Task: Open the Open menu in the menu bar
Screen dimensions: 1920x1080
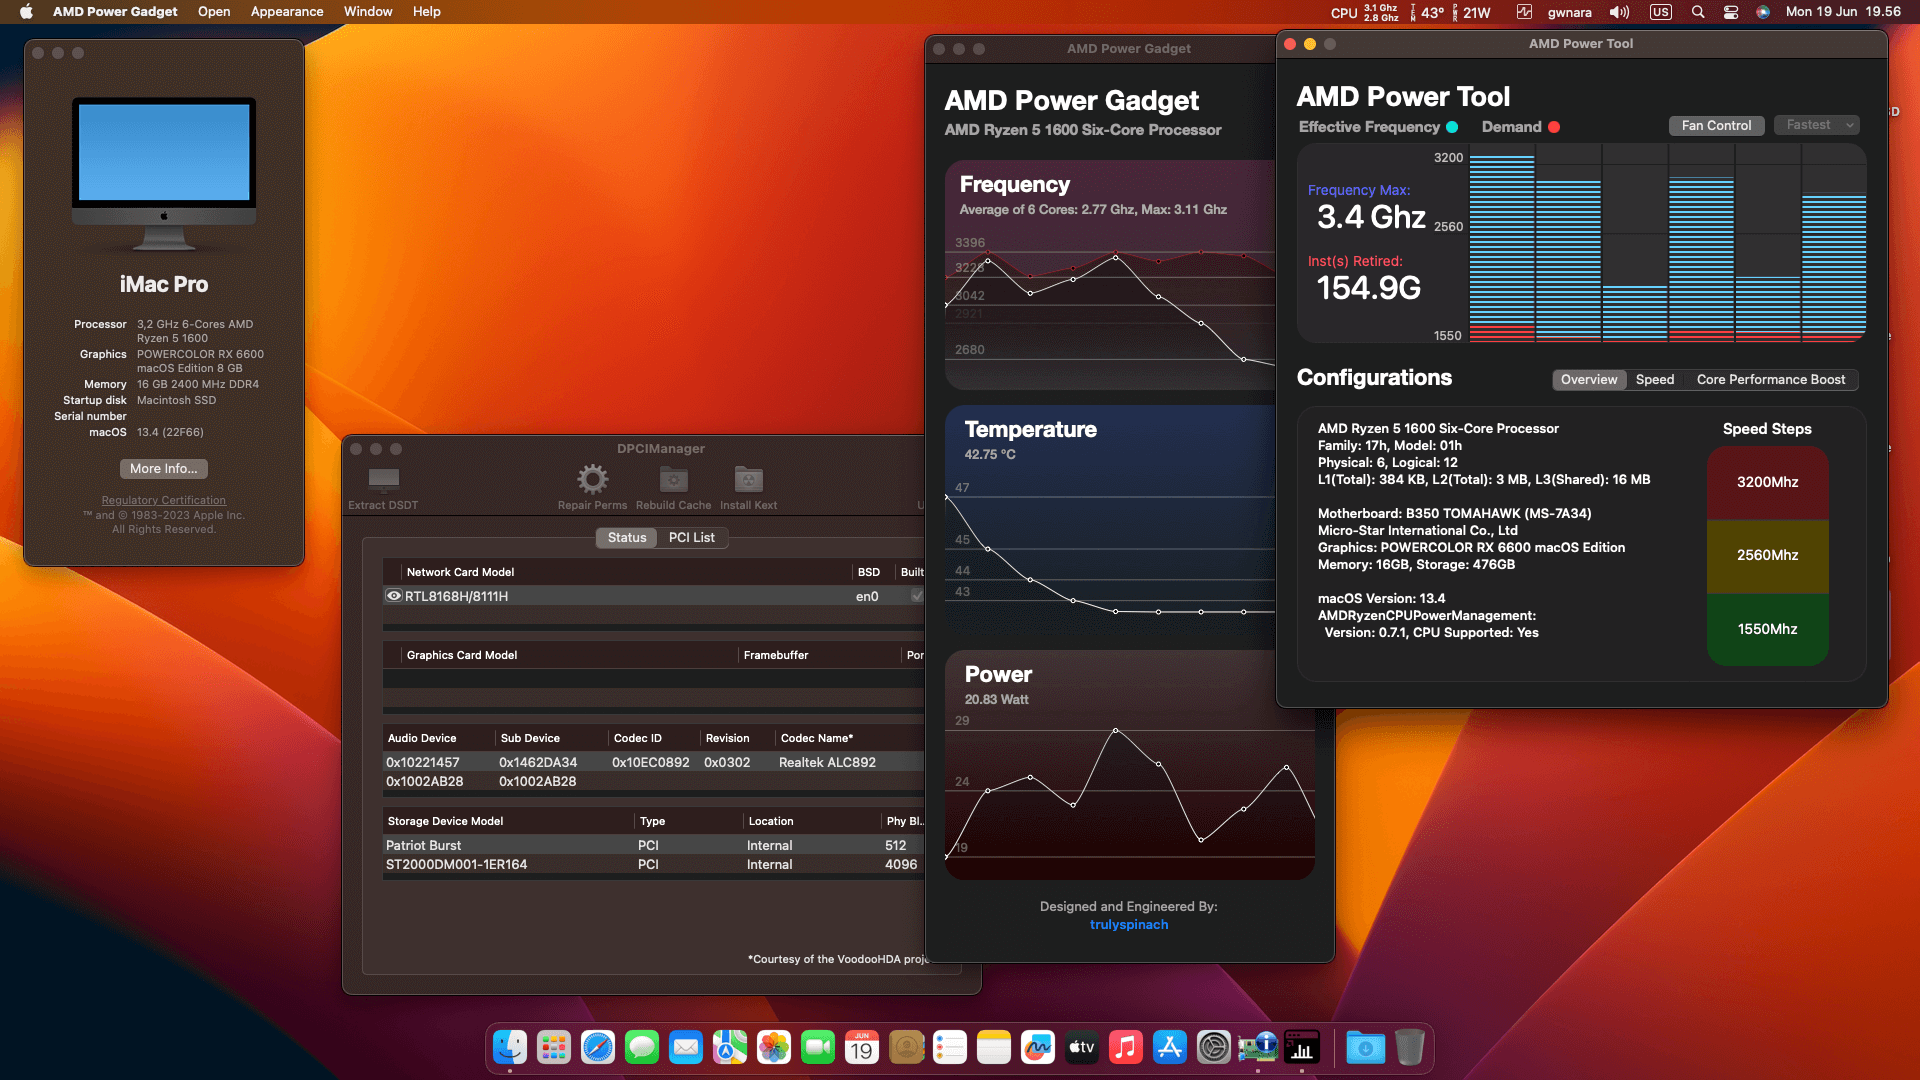Action: [x=214, y=12]
